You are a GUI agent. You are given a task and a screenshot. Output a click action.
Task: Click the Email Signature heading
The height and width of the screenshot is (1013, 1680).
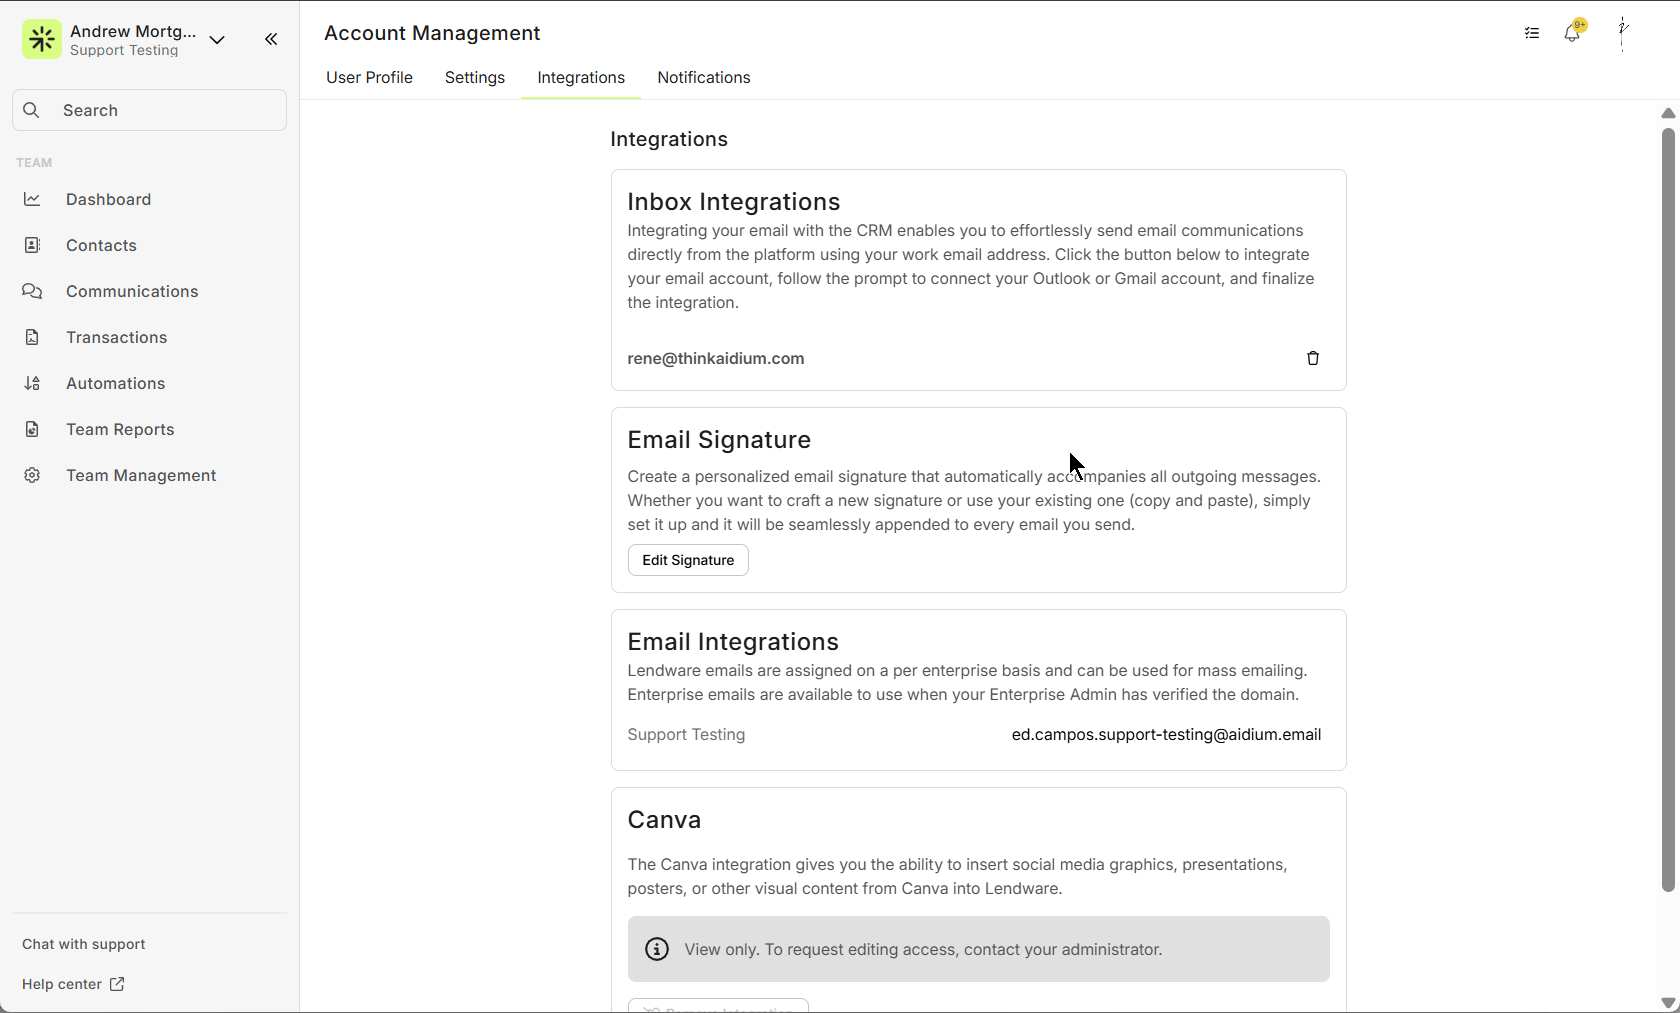coord(719,439)
